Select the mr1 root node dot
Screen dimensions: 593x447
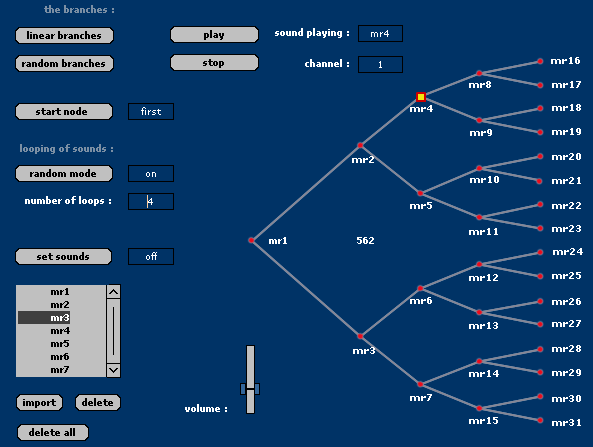point(251,240)
